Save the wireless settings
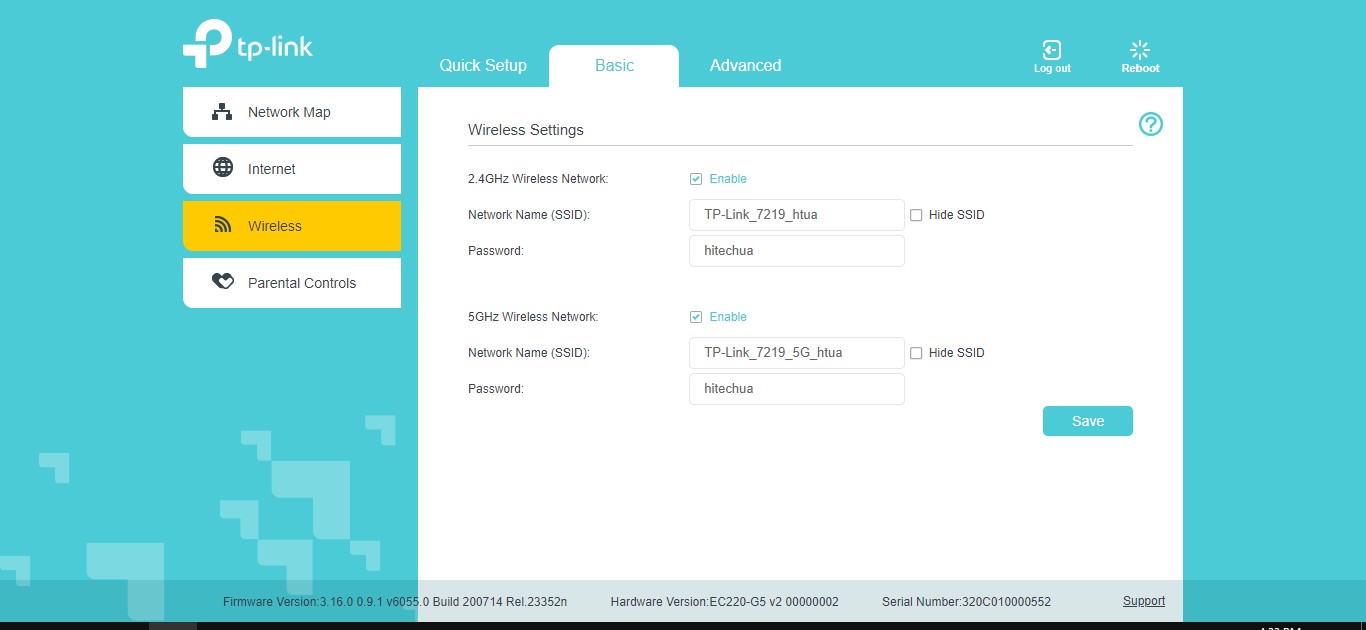Image resolution: width=1366 pixels, height=630 pixels. (x=1087, y=421)
